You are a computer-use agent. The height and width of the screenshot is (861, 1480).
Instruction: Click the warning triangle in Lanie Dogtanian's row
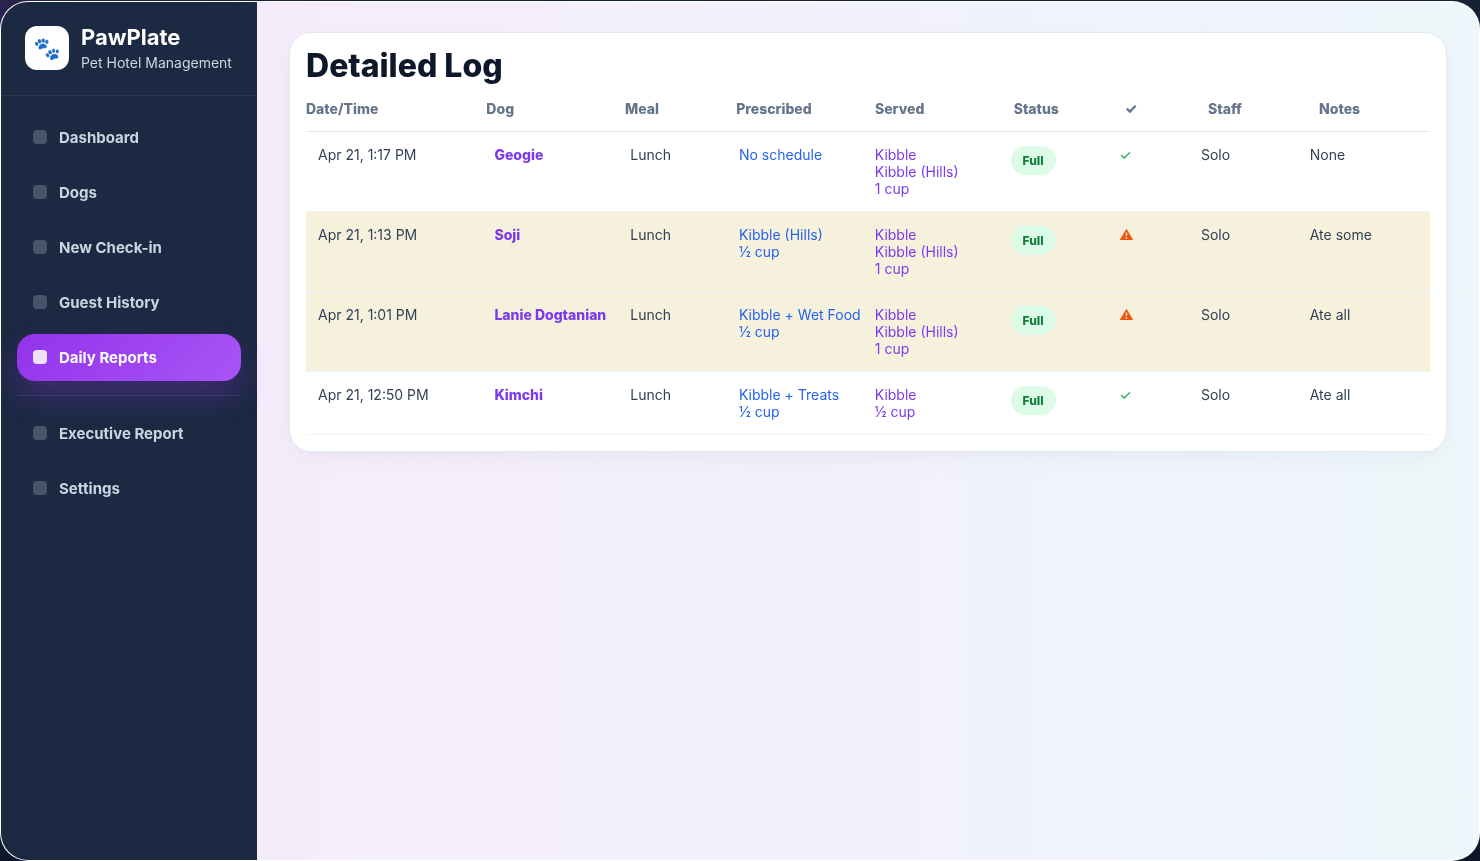[1126, 315]
